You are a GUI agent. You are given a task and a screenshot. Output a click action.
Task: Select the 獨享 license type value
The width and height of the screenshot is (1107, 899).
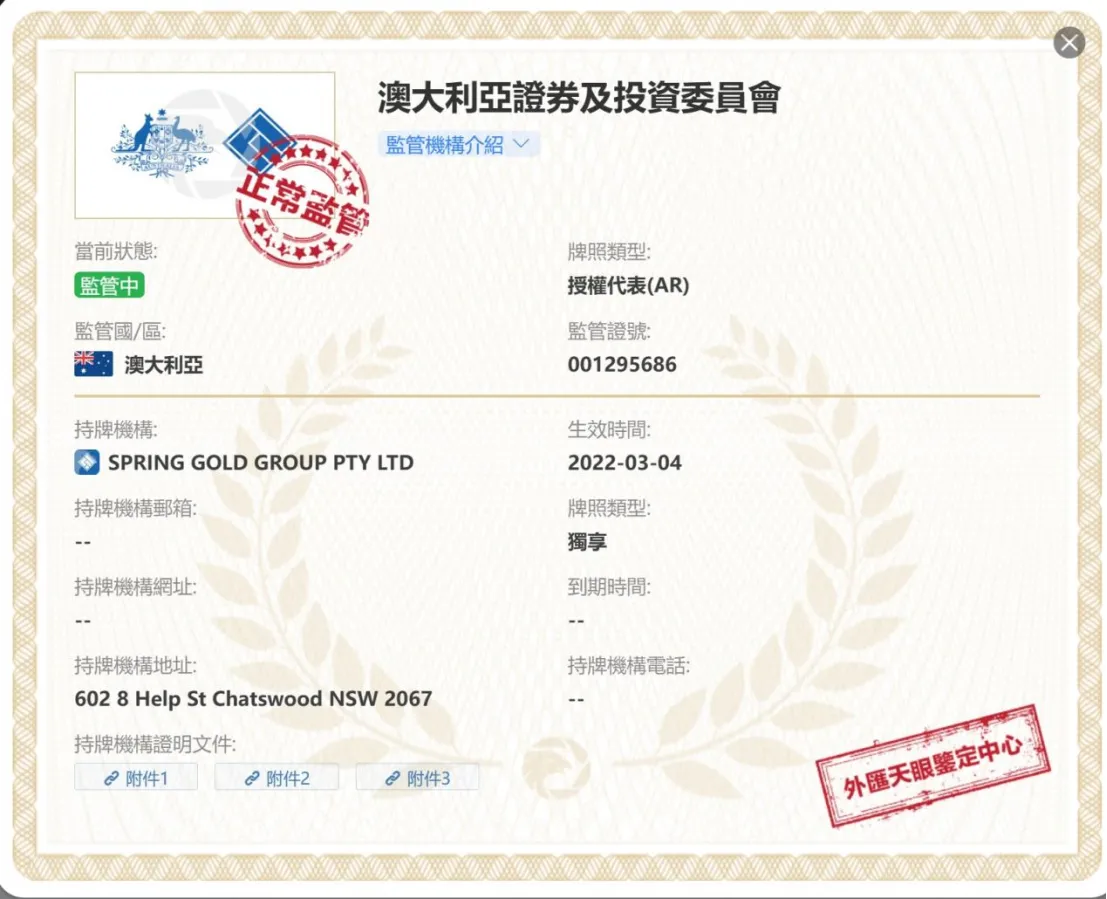[587, 542]
